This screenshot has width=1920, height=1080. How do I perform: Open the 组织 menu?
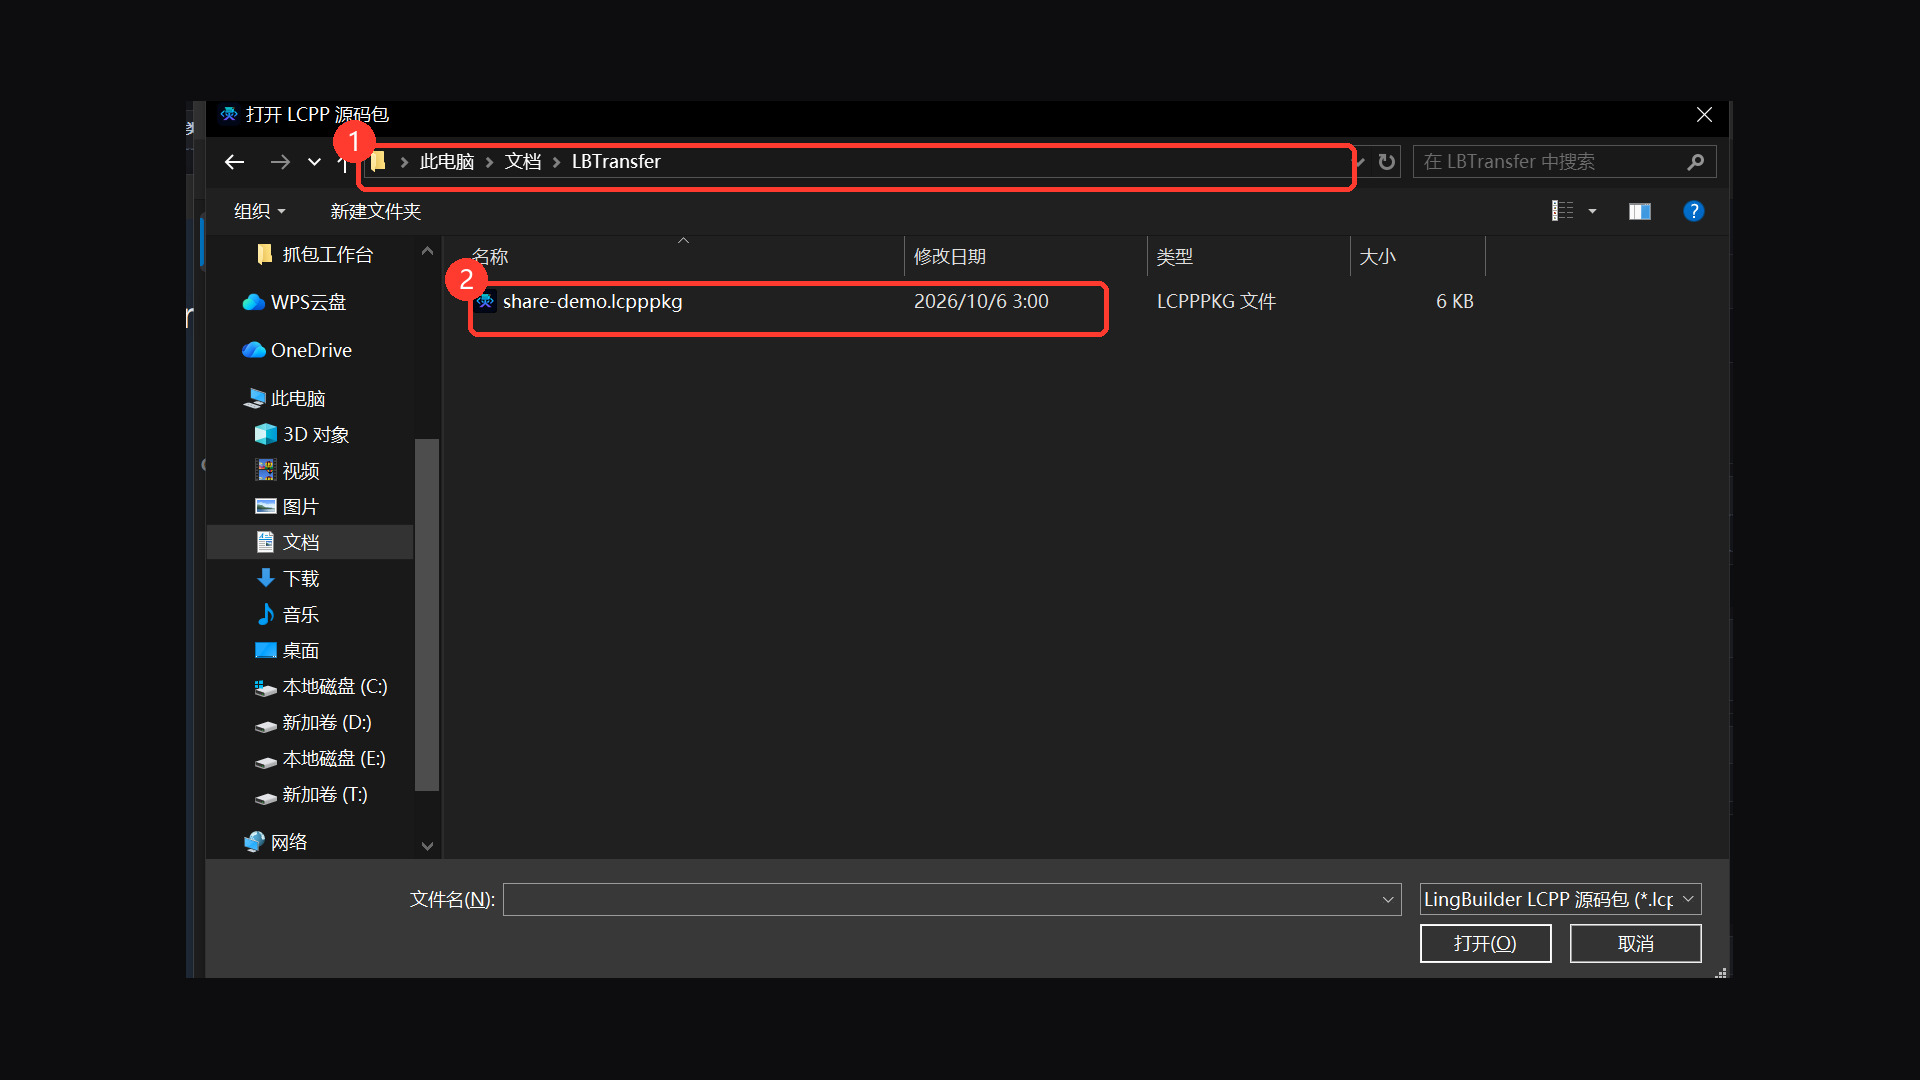(259, 211)
